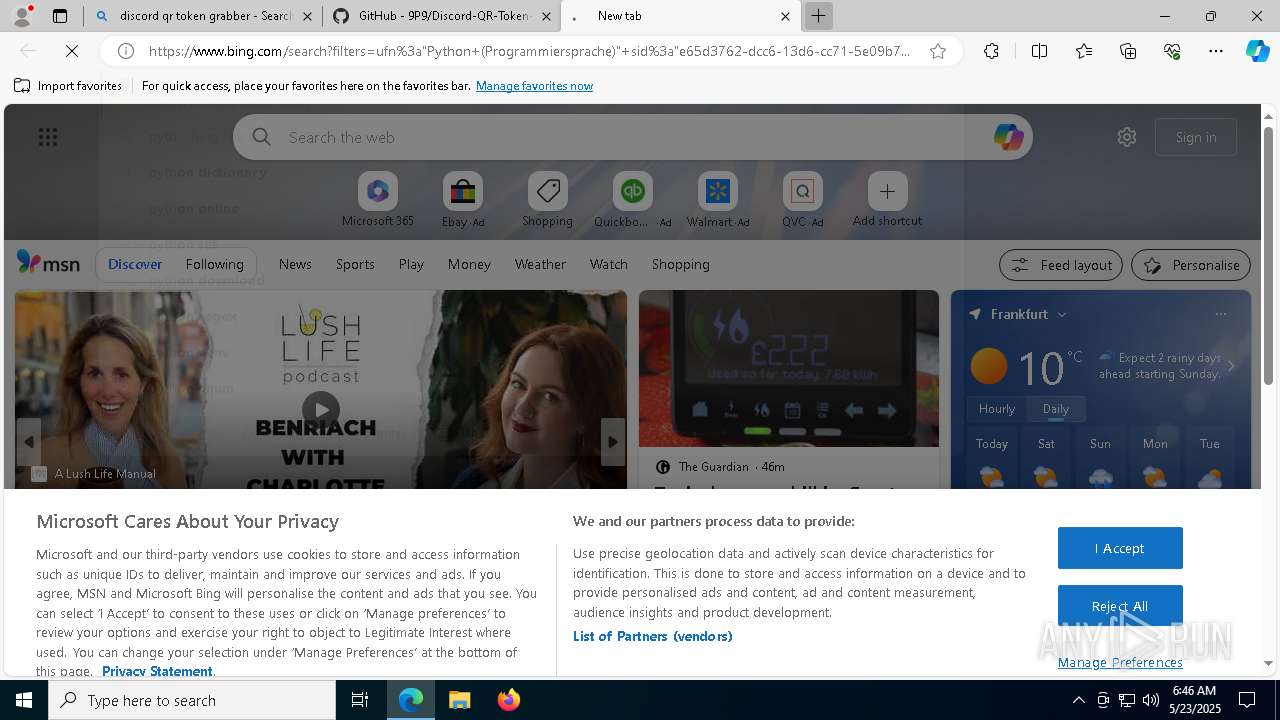
Task: Open Favorites hub icon
Action: click(1084, 51)
